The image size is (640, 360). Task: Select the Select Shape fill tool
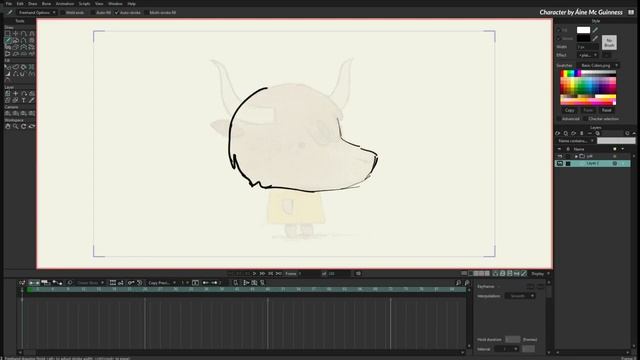point(8,67)
